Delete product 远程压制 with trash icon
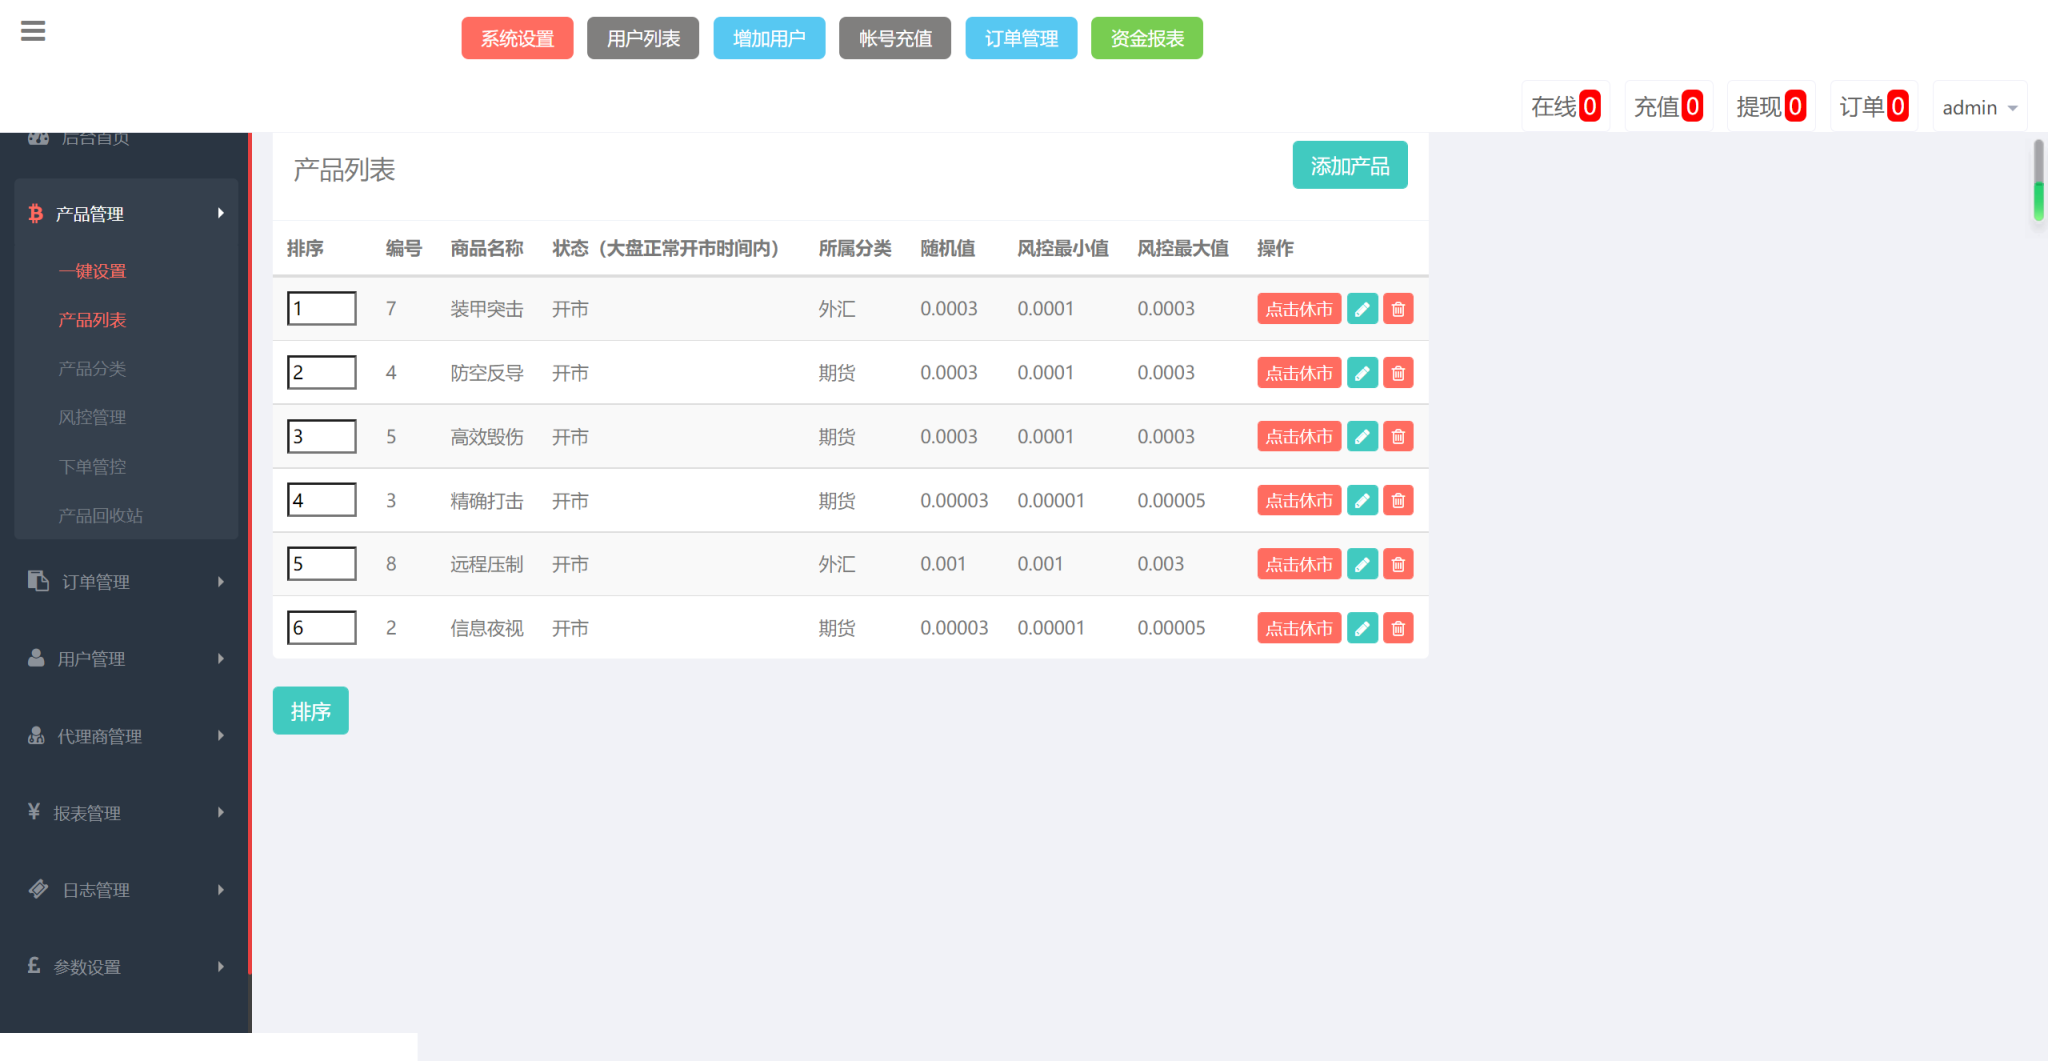The width and height of the screenshot is (2048, 1061). [1398, 564]
